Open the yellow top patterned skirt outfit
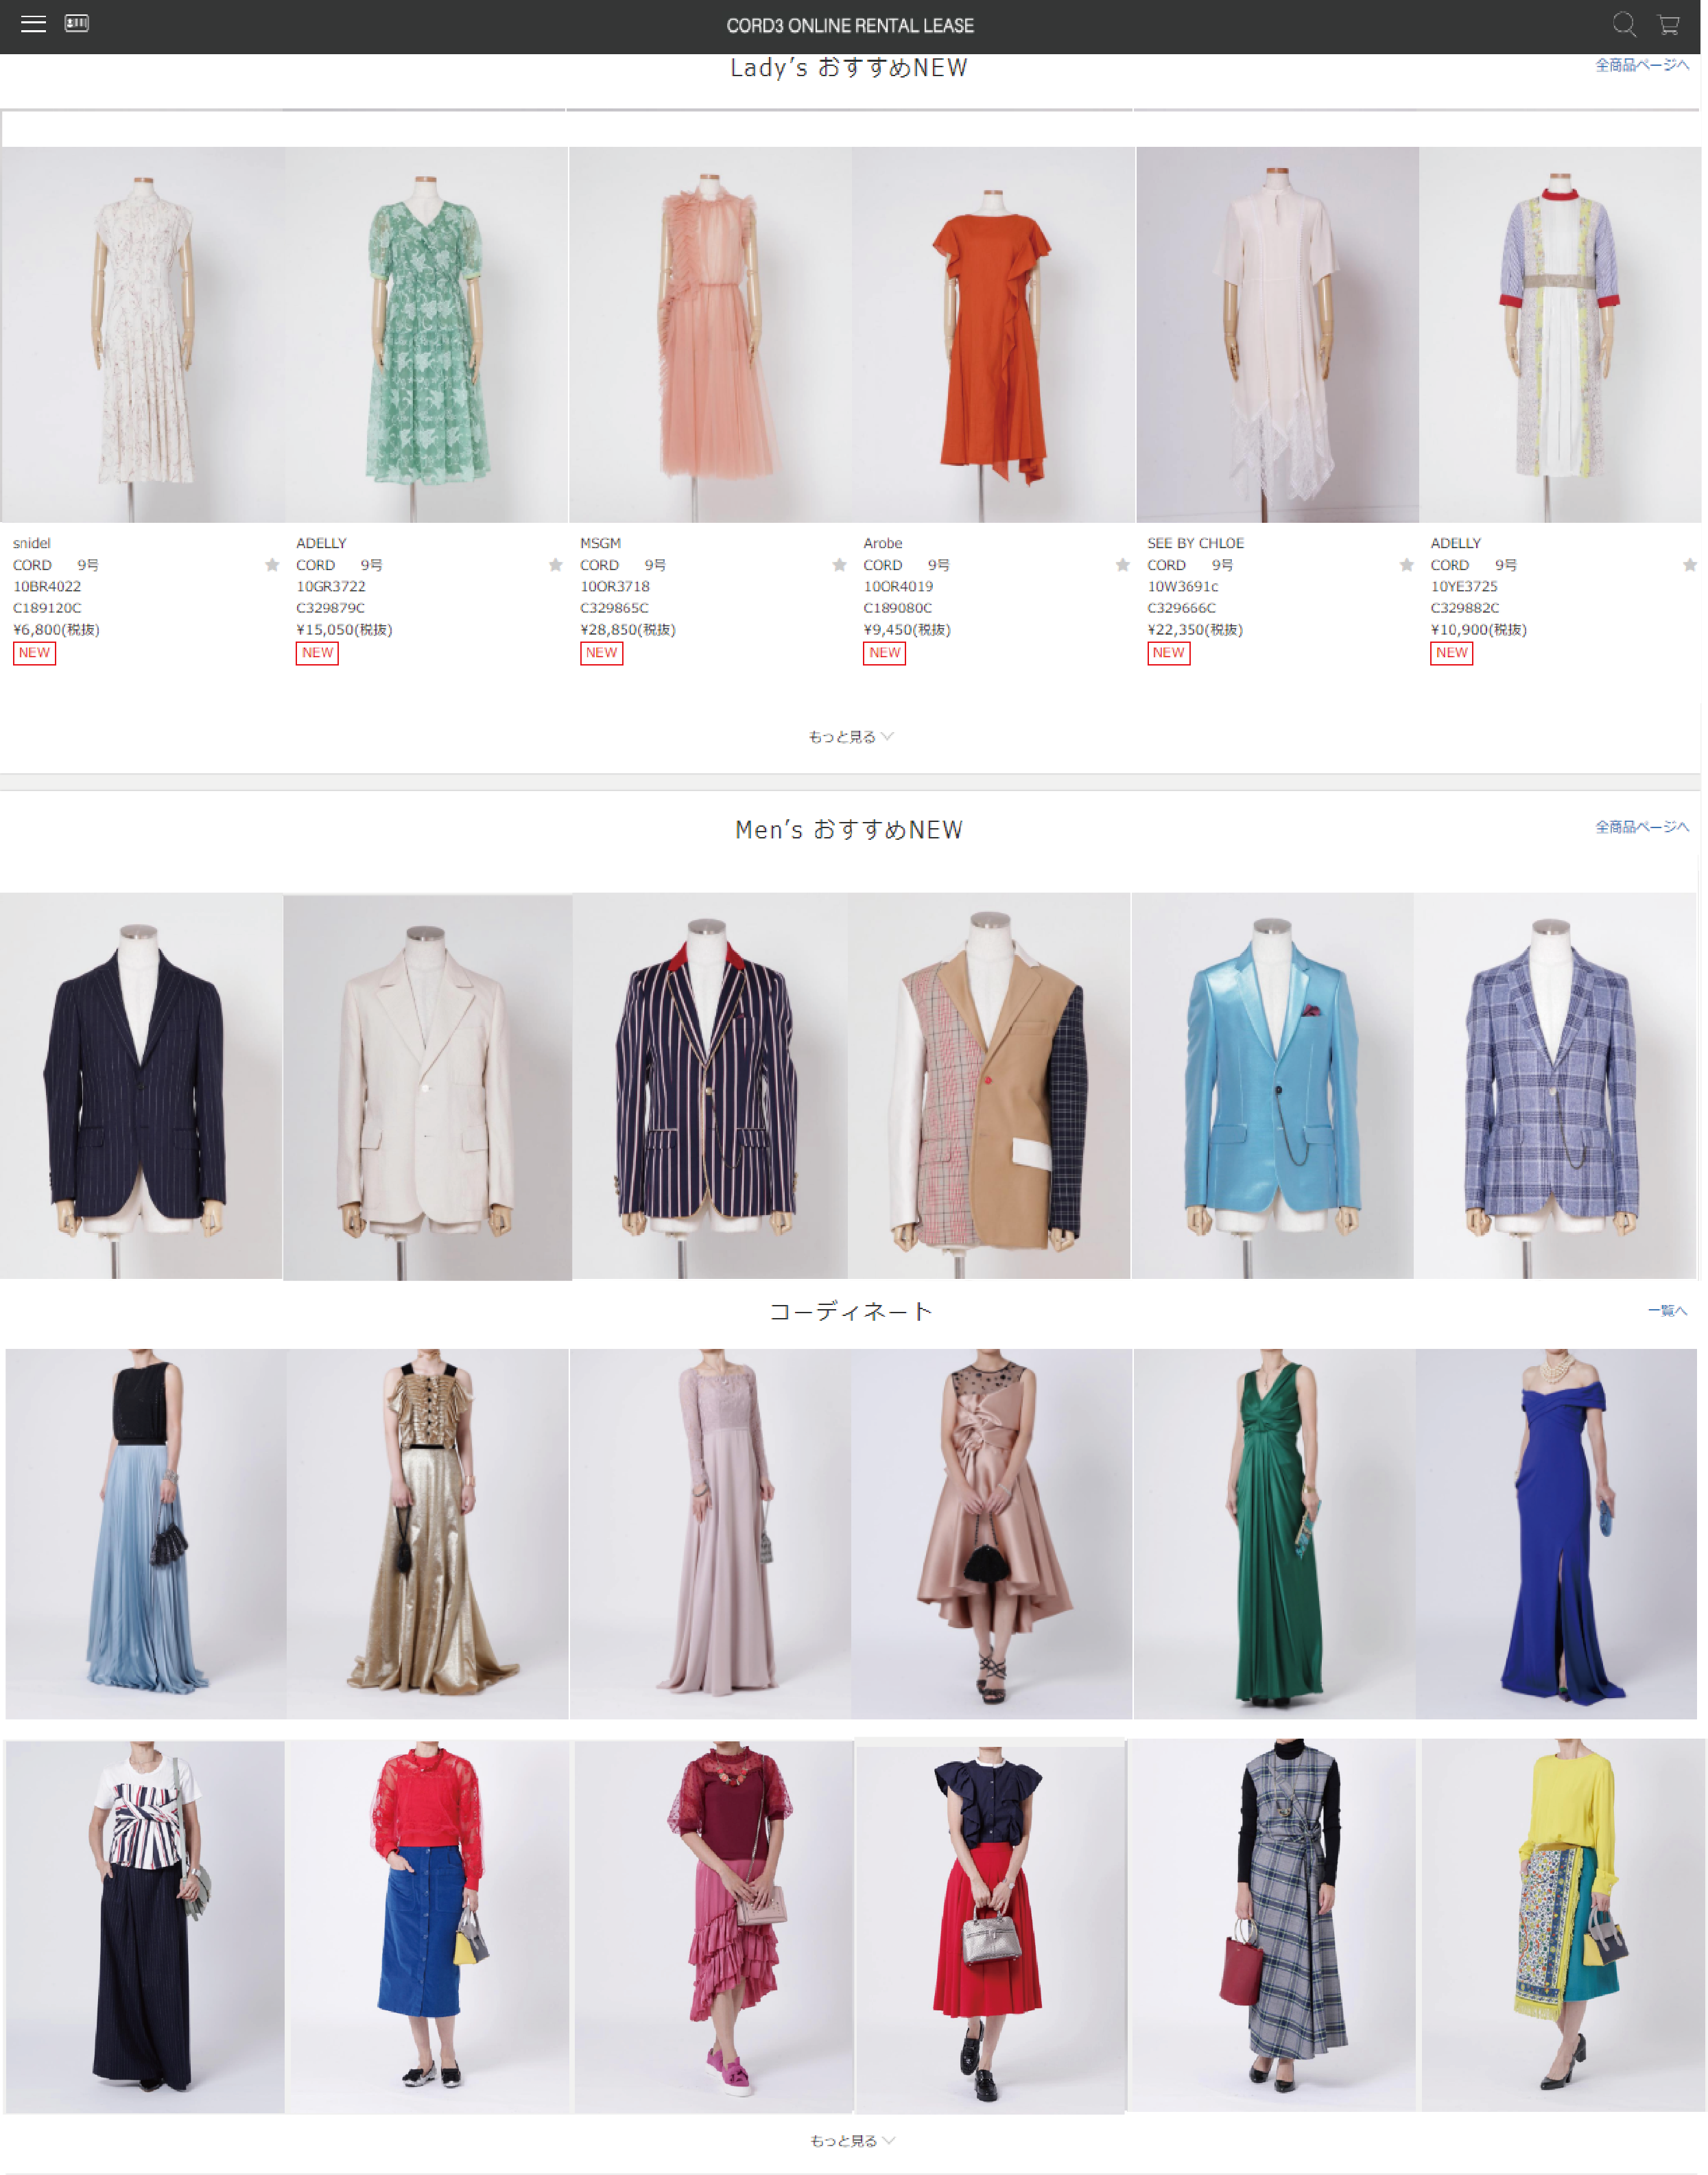The height and width of the screenshot is (2175, 1708). tap(1563, 1926)
